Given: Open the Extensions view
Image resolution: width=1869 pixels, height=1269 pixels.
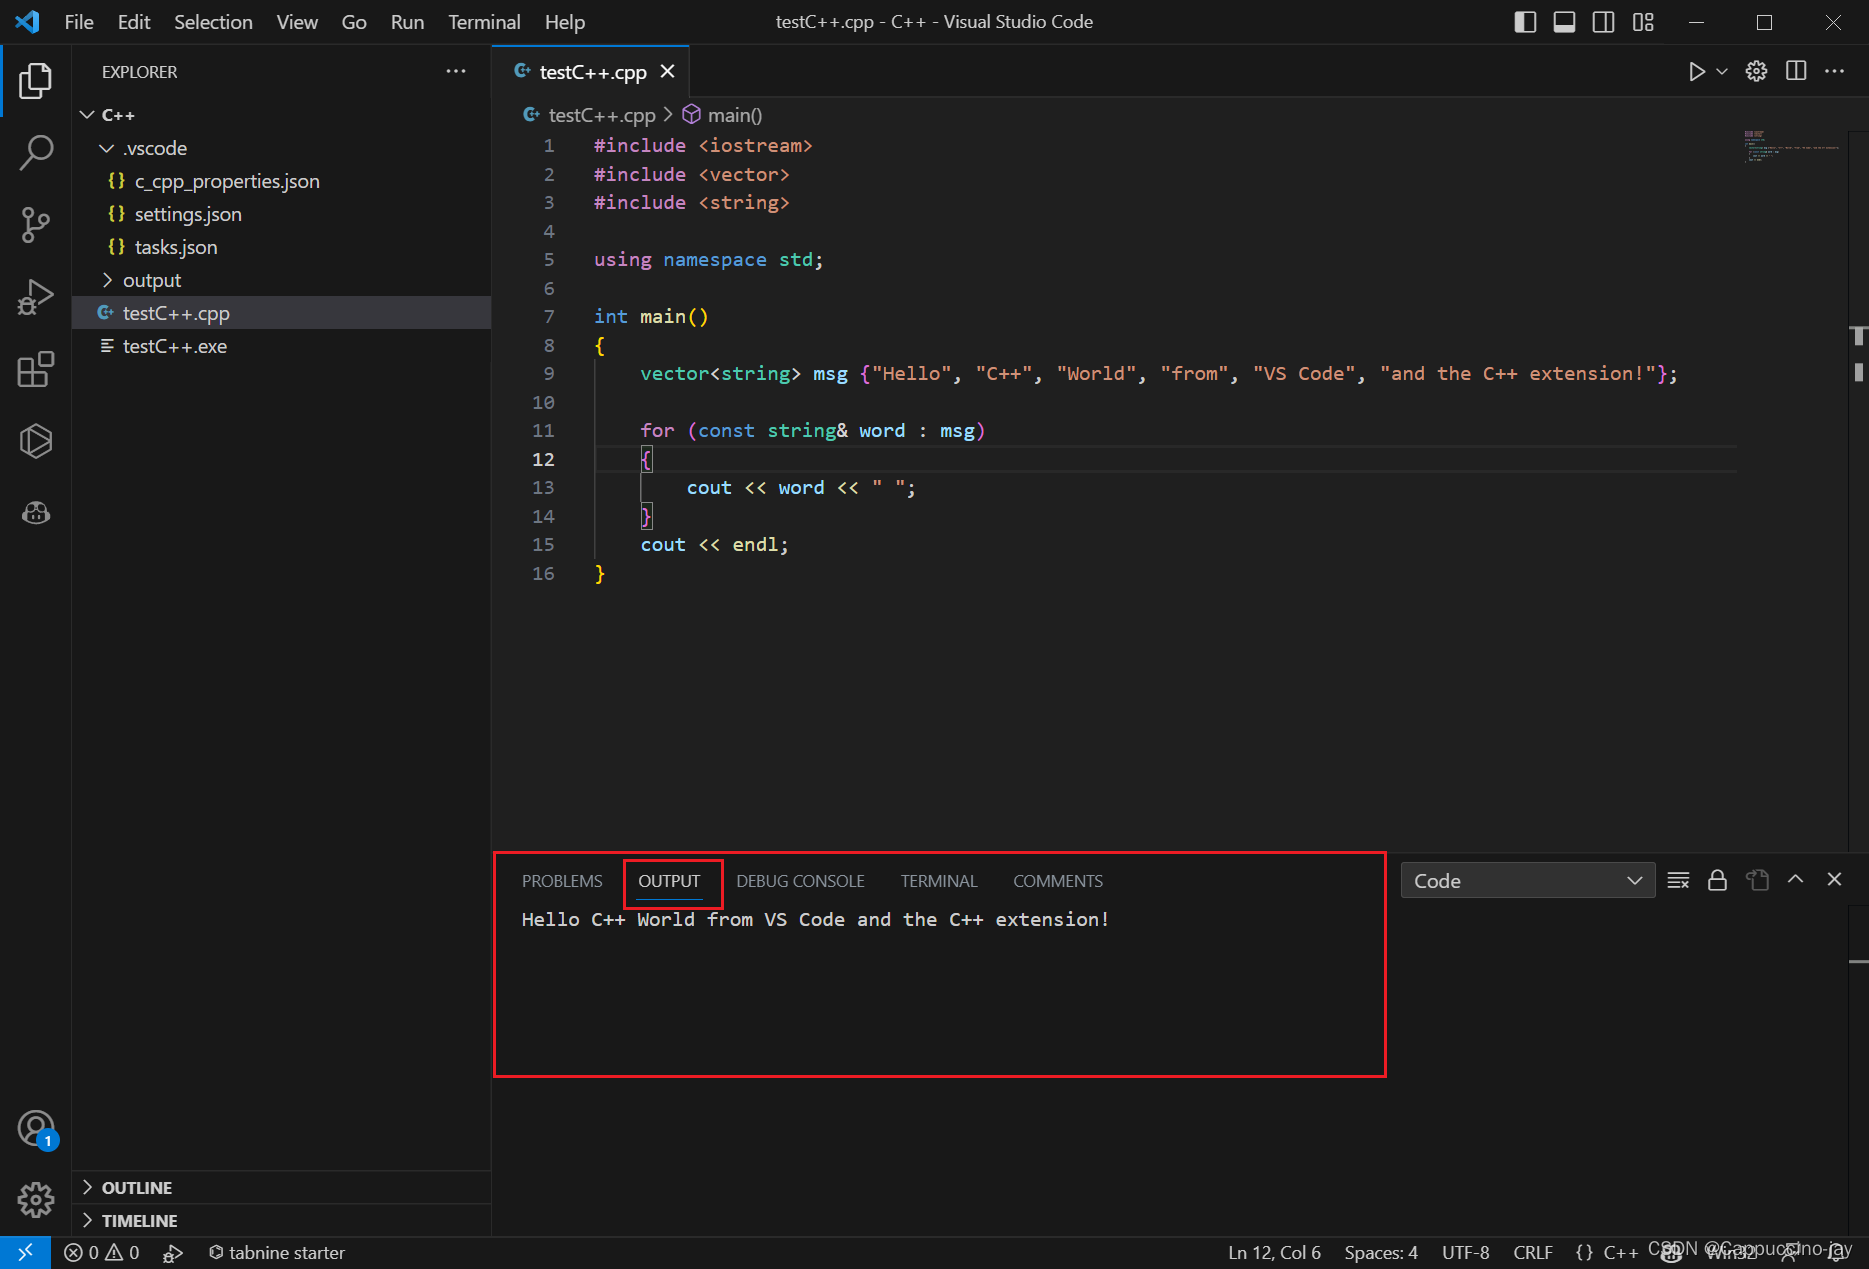Looking at the screenshot, I should 36,369.
